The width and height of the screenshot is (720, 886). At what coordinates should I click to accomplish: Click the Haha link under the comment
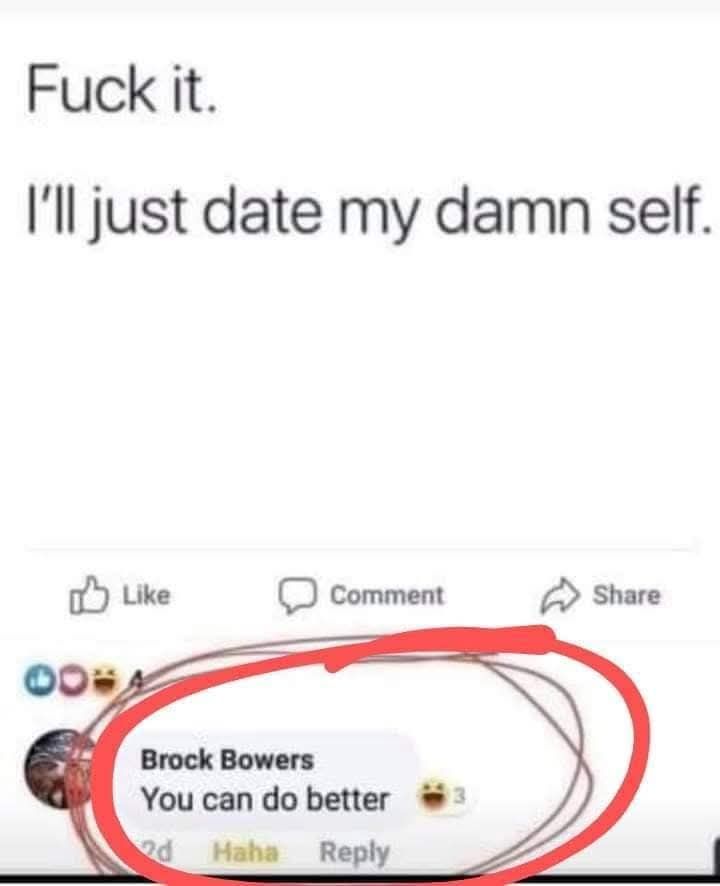245,852
